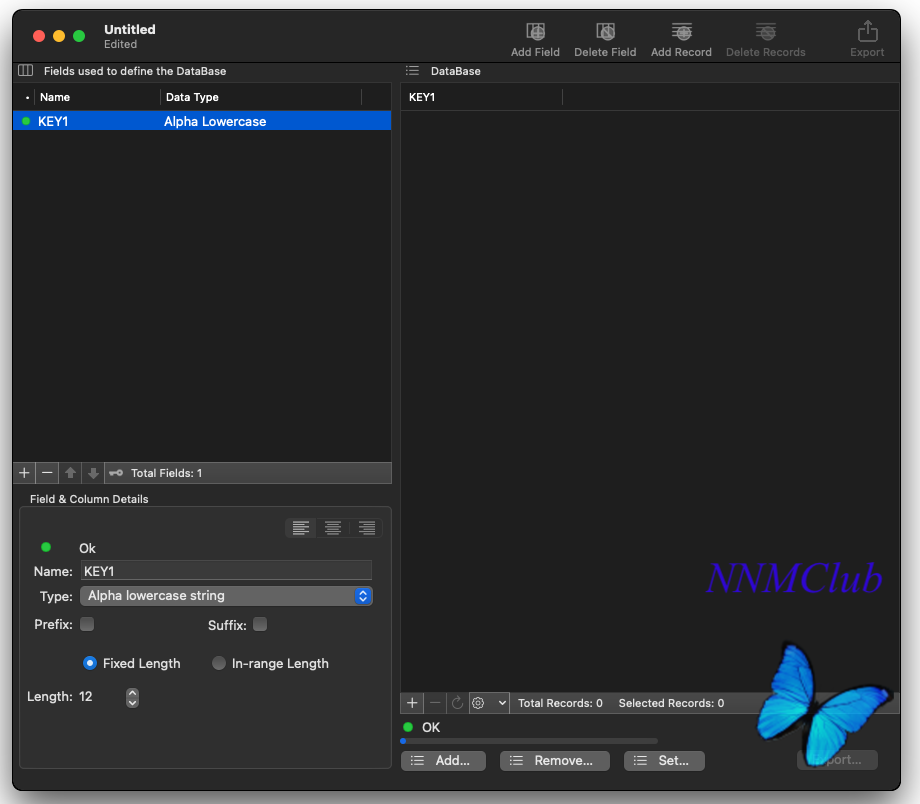Click the Delete Field toolbar icon

pyautogui.click(x=605, y=32)
